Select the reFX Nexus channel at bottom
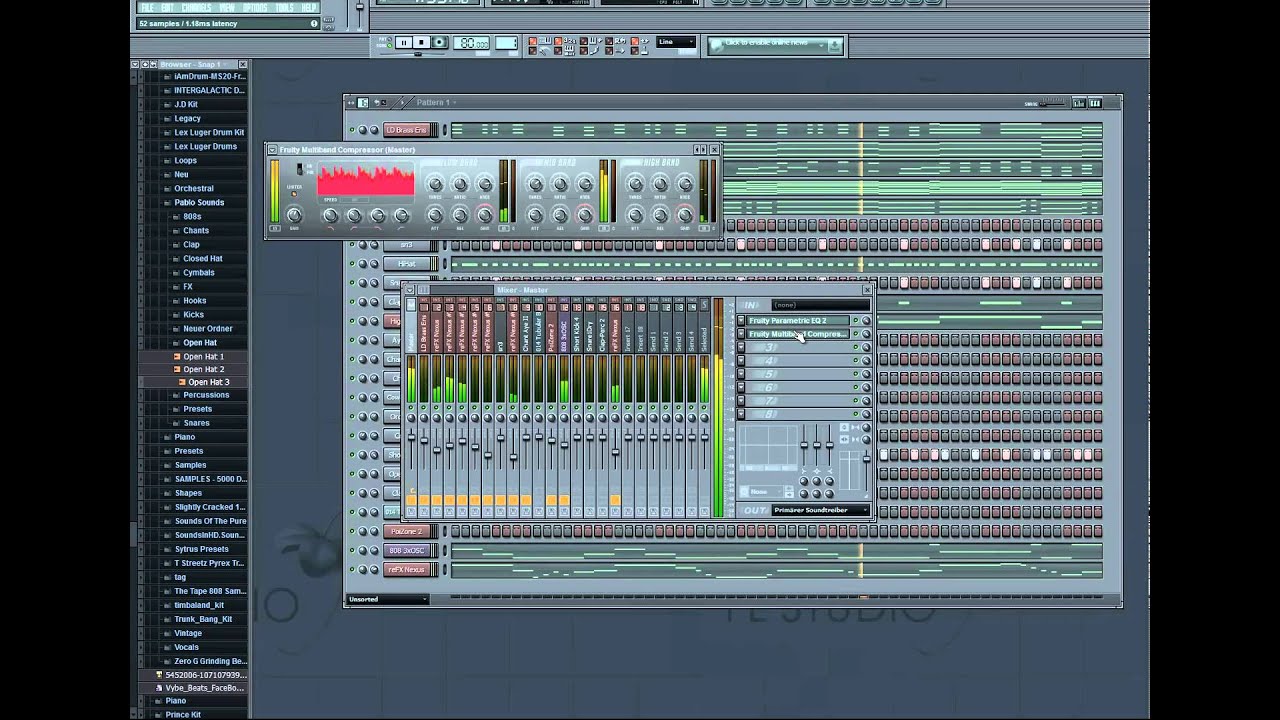This screenshot has height=720, width=1280. click(407, 569)
